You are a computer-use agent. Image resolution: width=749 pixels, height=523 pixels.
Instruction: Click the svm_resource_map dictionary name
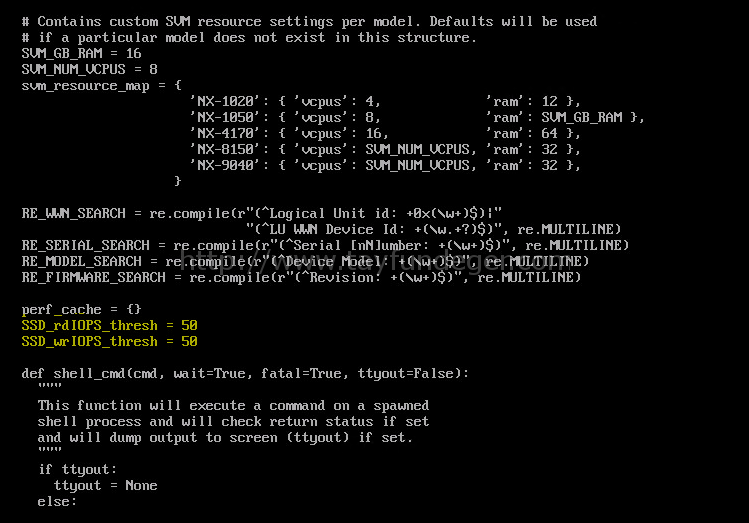(x=86, y=86)
